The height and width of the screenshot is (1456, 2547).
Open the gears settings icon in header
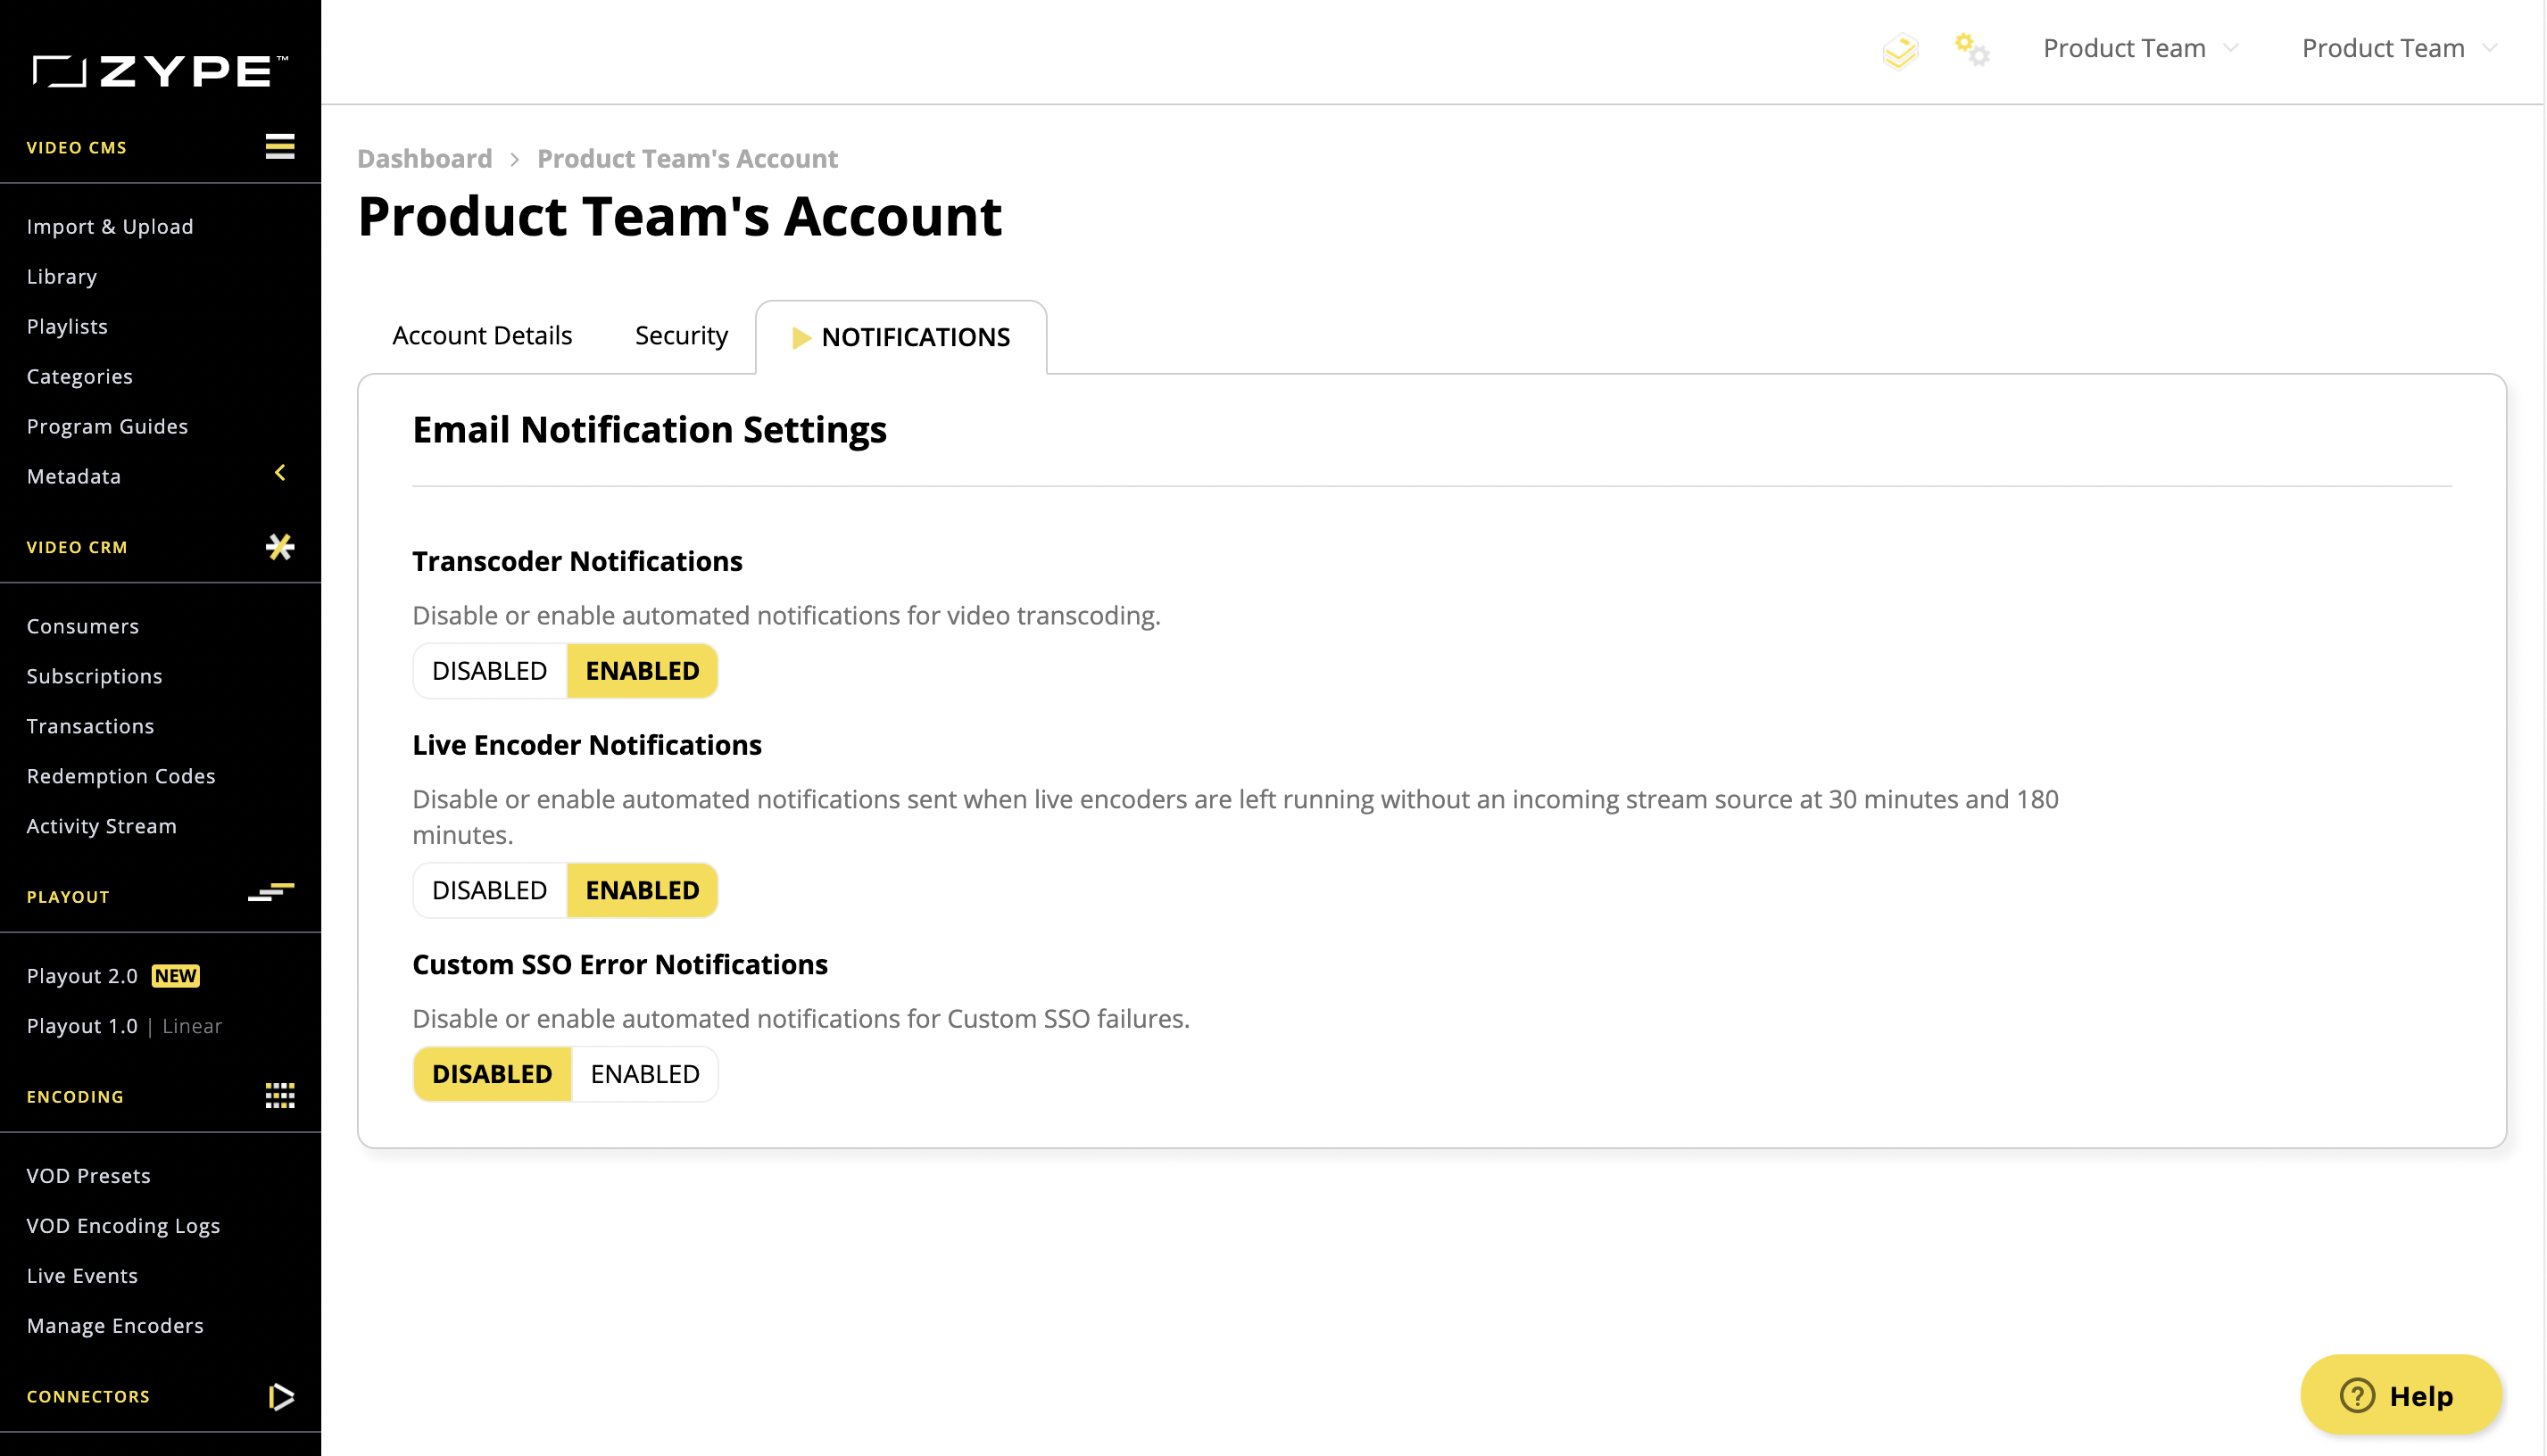[1972, 49]
